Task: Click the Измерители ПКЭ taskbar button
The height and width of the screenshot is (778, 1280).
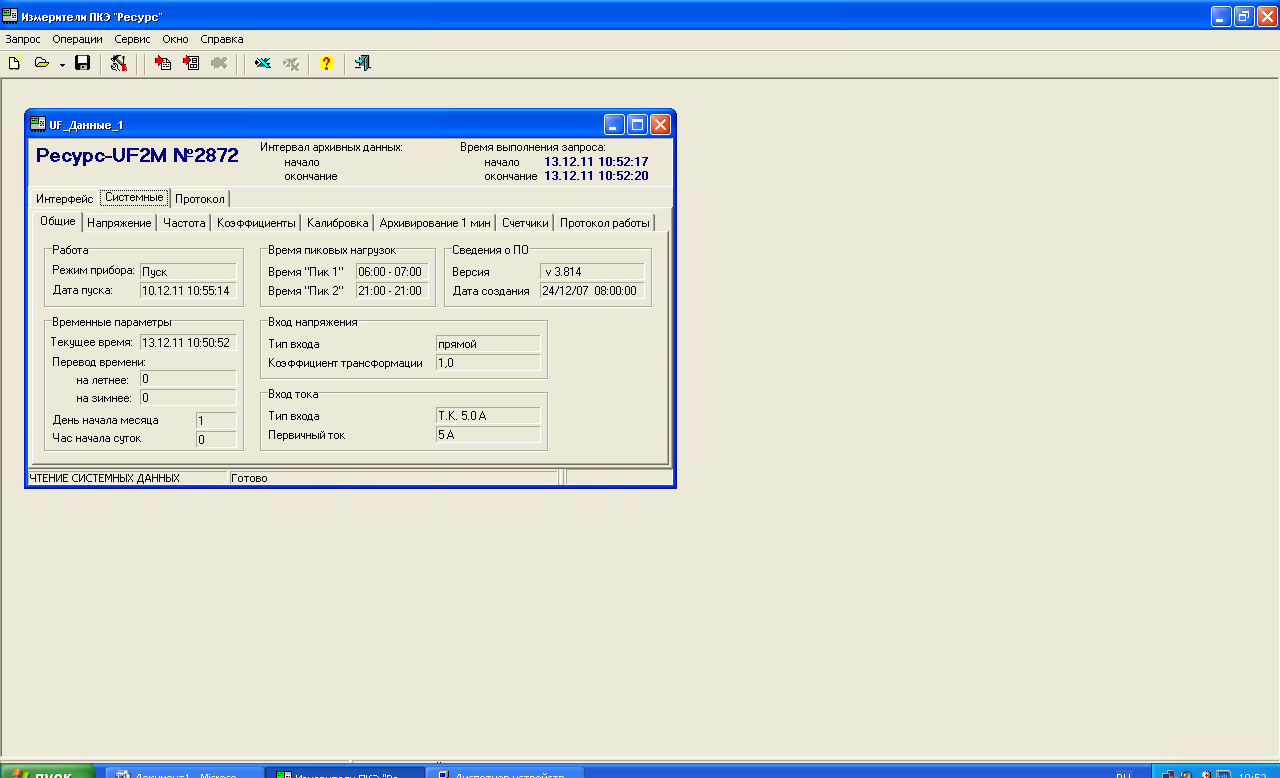Action: 344,773
